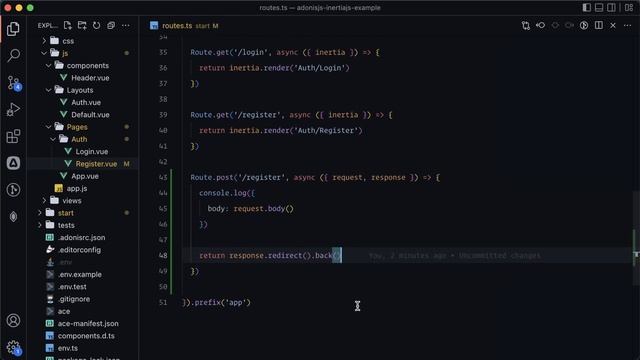Toggle secondary side bar layout
Screen dimensions: 640x360
611,8
